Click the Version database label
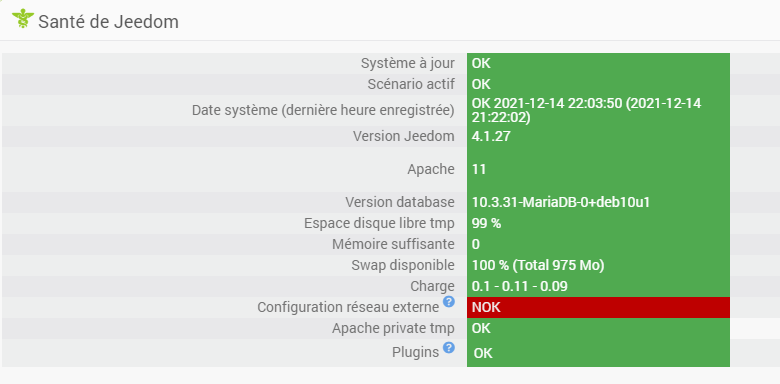The width and height of the screenshot is (780, 384). [x=400, y=202]
